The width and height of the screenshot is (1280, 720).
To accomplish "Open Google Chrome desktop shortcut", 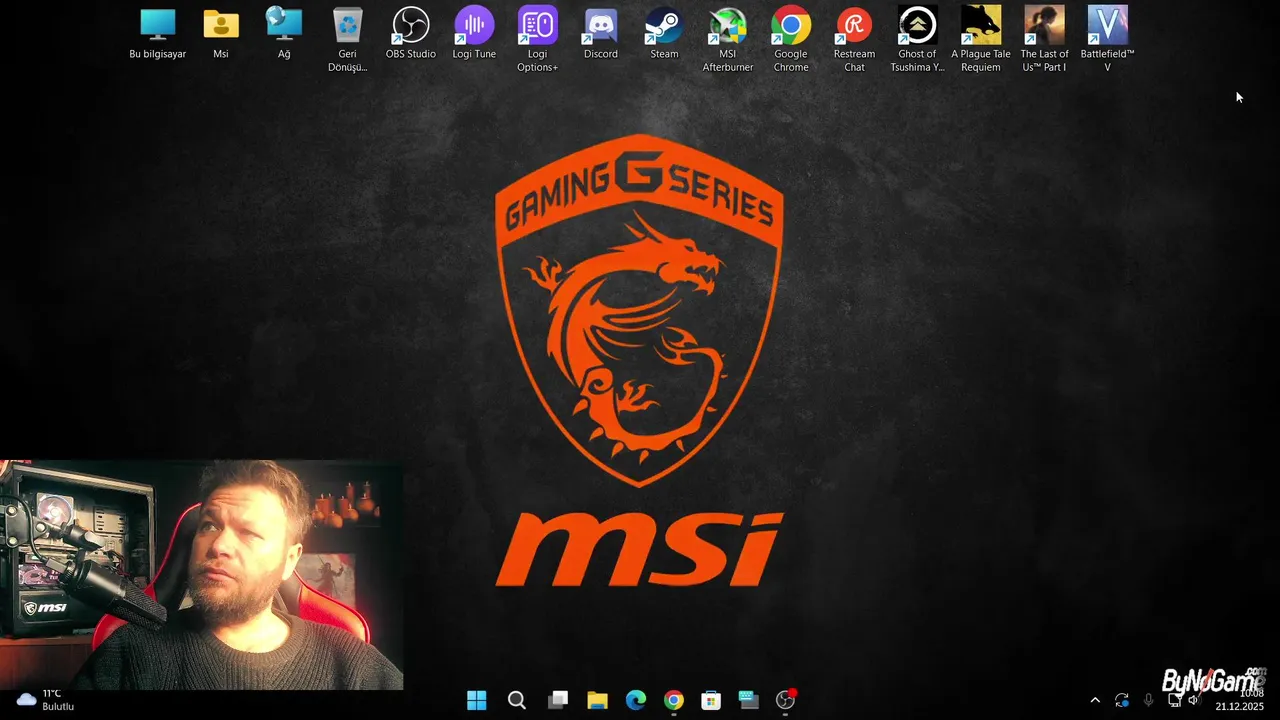I will point(791,40).
